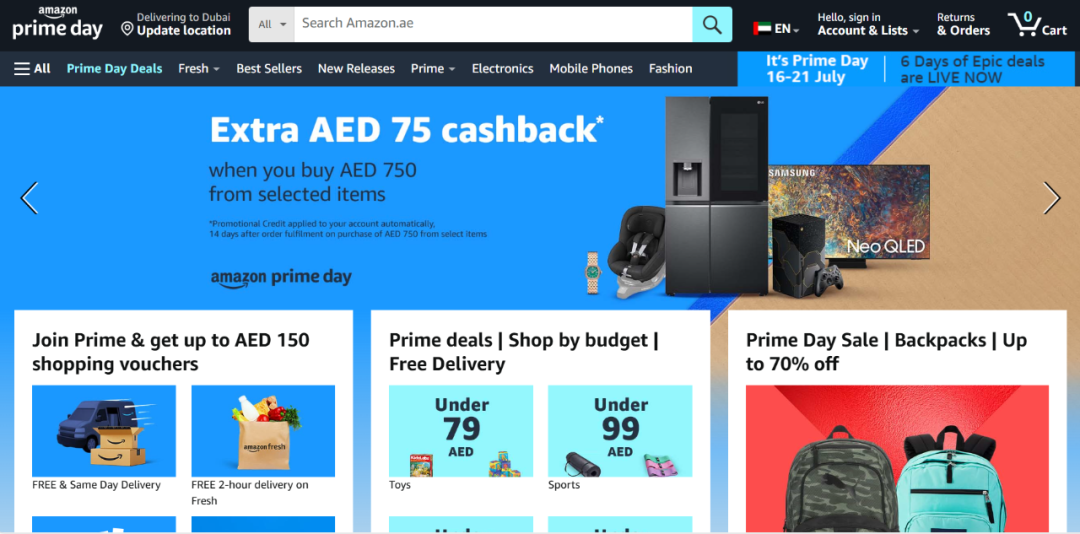Click the search magnifier button
The height and width of the screenshot is (534, 1080).
pos(712,25)
